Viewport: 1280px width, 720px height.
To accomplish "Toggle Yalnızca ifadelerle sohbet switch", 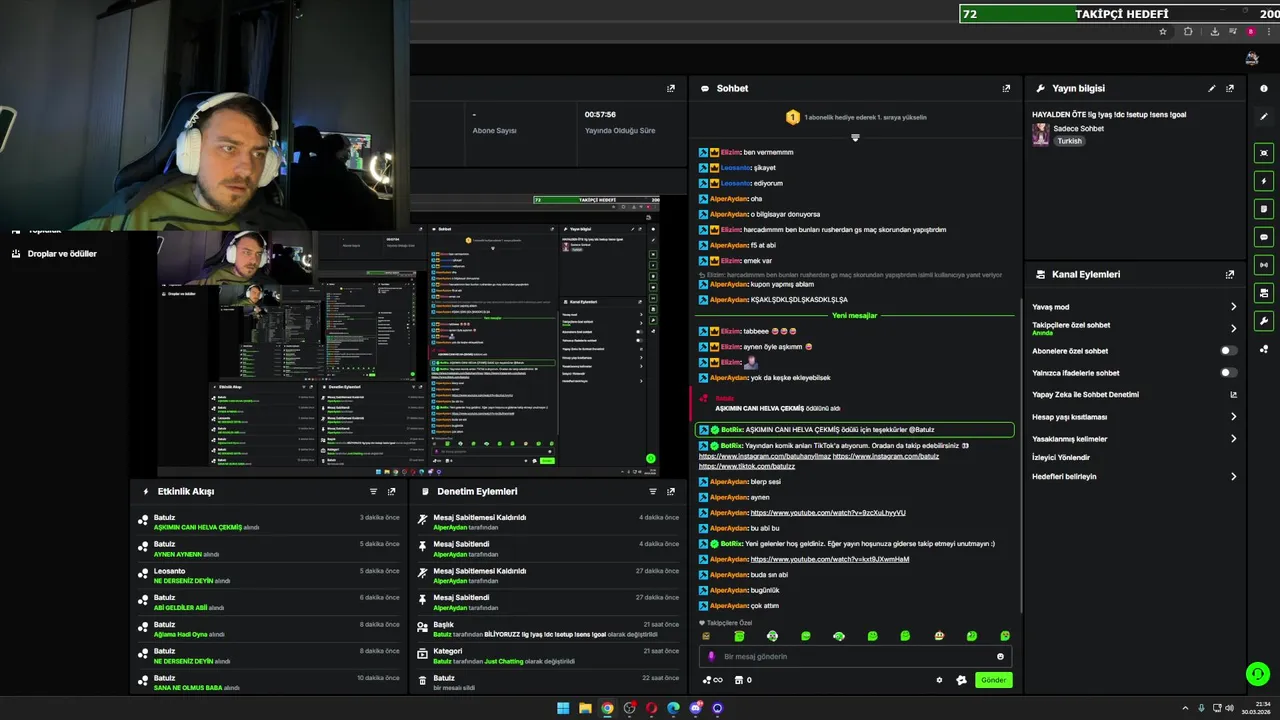I will coord(1229,373).
